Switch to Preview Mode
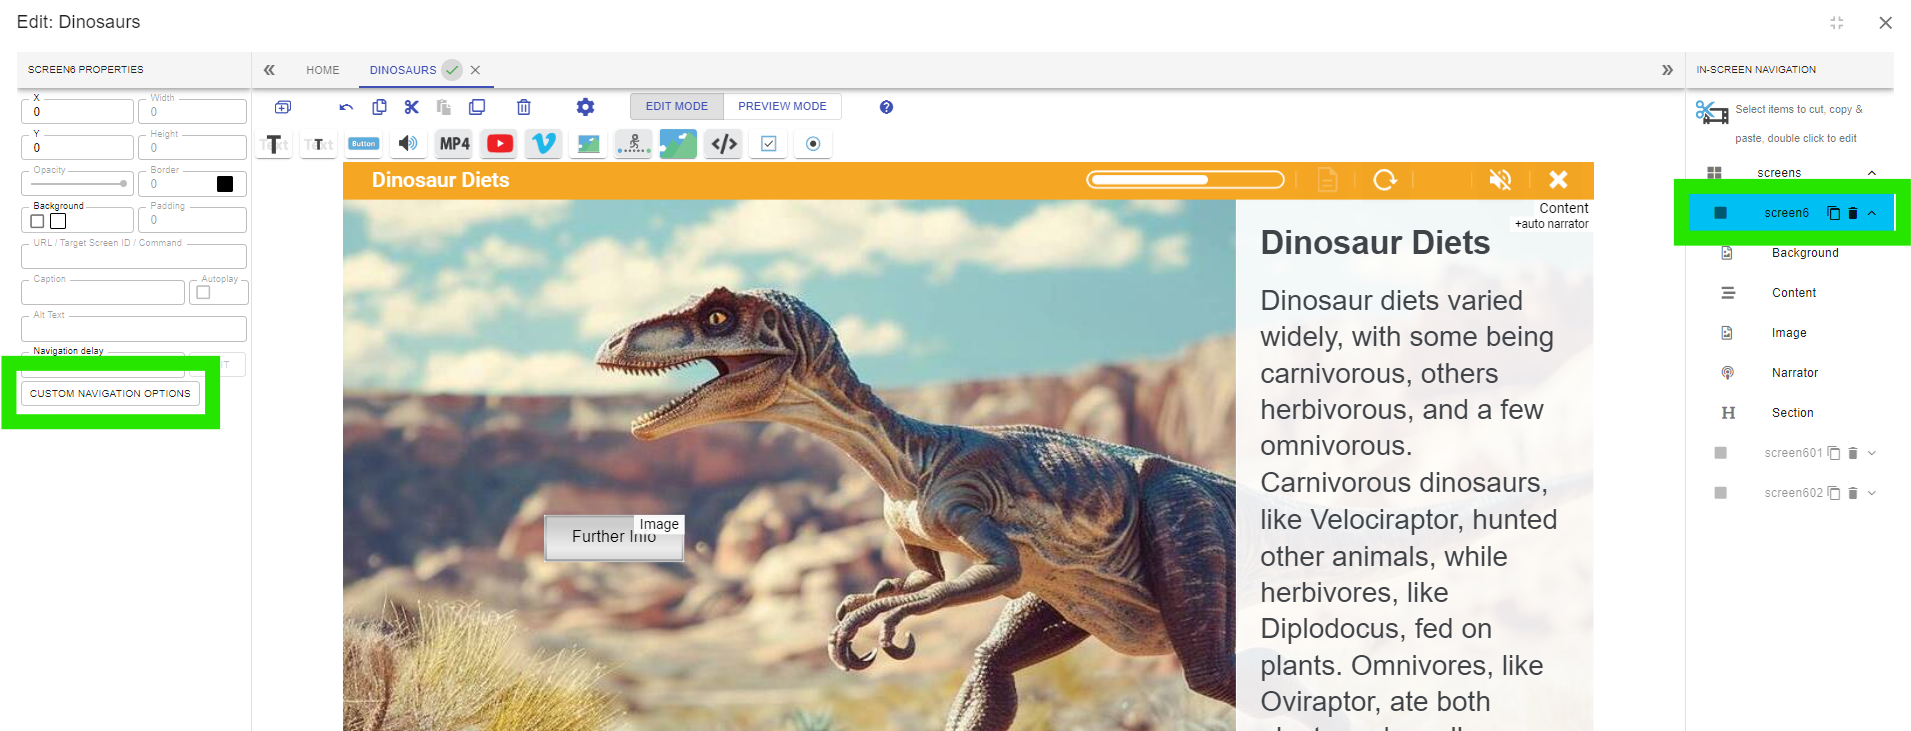 pos(782,106)
